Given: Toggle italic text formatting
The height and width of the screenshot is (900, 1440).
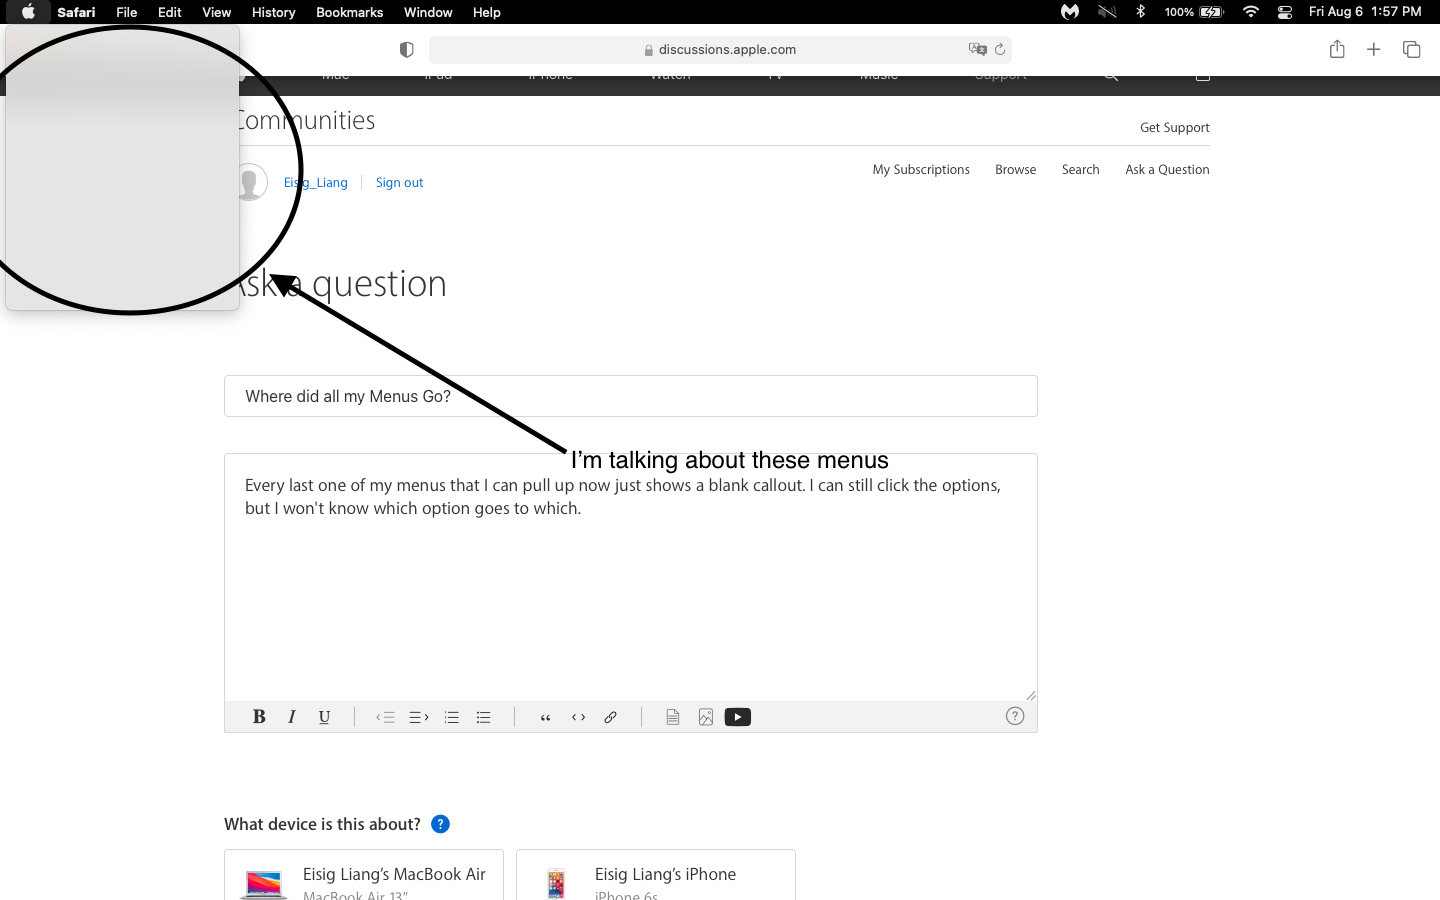Looking at the screenshot, I should click(x=292, y=717).
